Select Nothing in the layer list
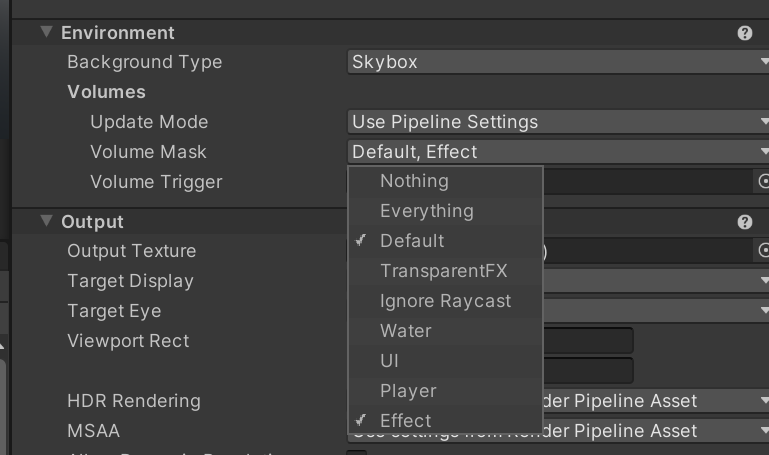The image size is (769, 455). coord(414,181)
